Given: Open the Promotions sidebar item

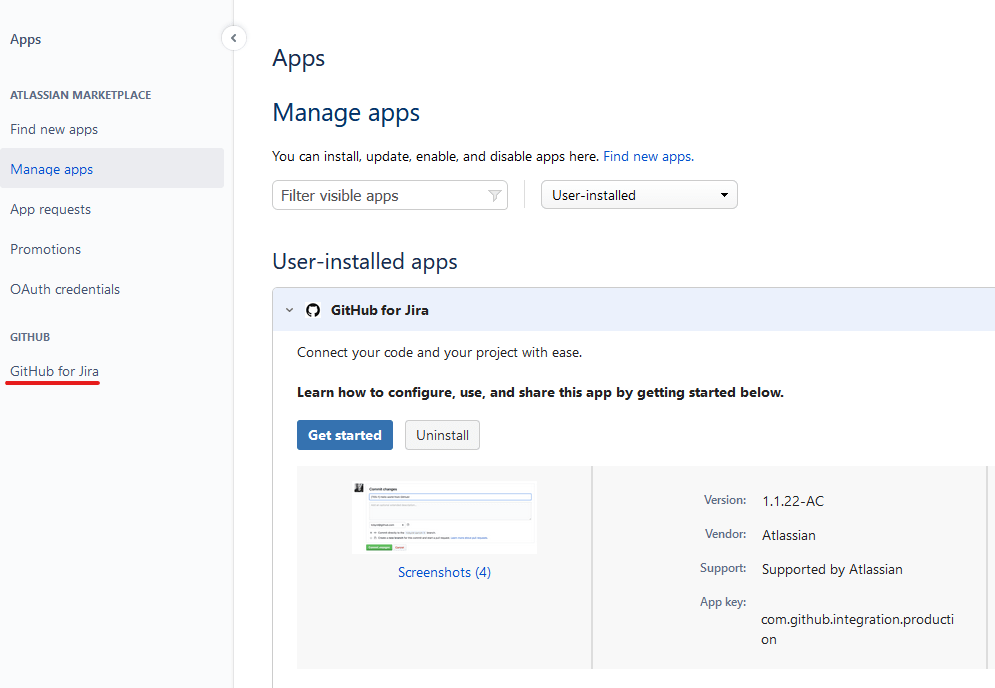Looking at the screenshot, I should [46, 249].
